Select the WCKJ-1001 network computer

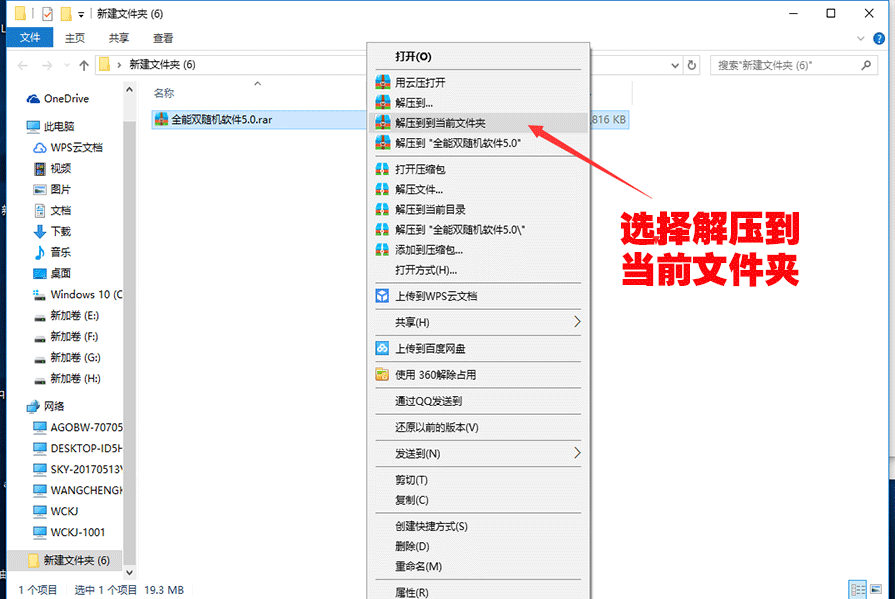coord(77,532)
